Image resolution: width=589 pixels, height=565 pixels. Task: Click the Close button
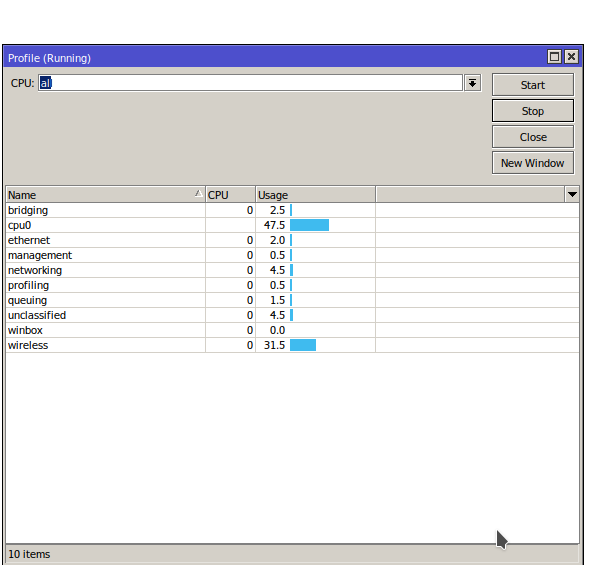pos(533,137)
